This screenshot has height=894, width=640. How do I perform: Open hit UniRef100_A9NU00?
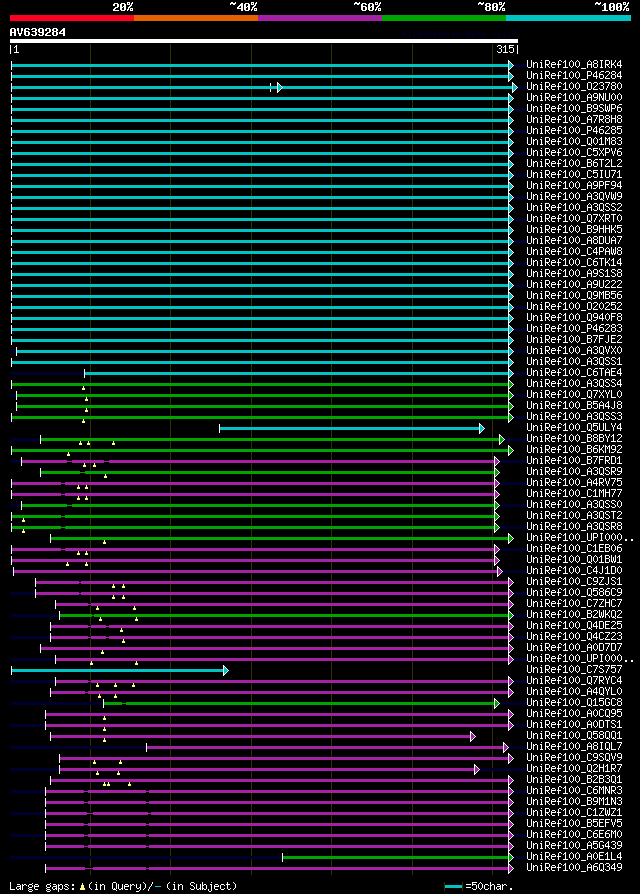point(574,97)
